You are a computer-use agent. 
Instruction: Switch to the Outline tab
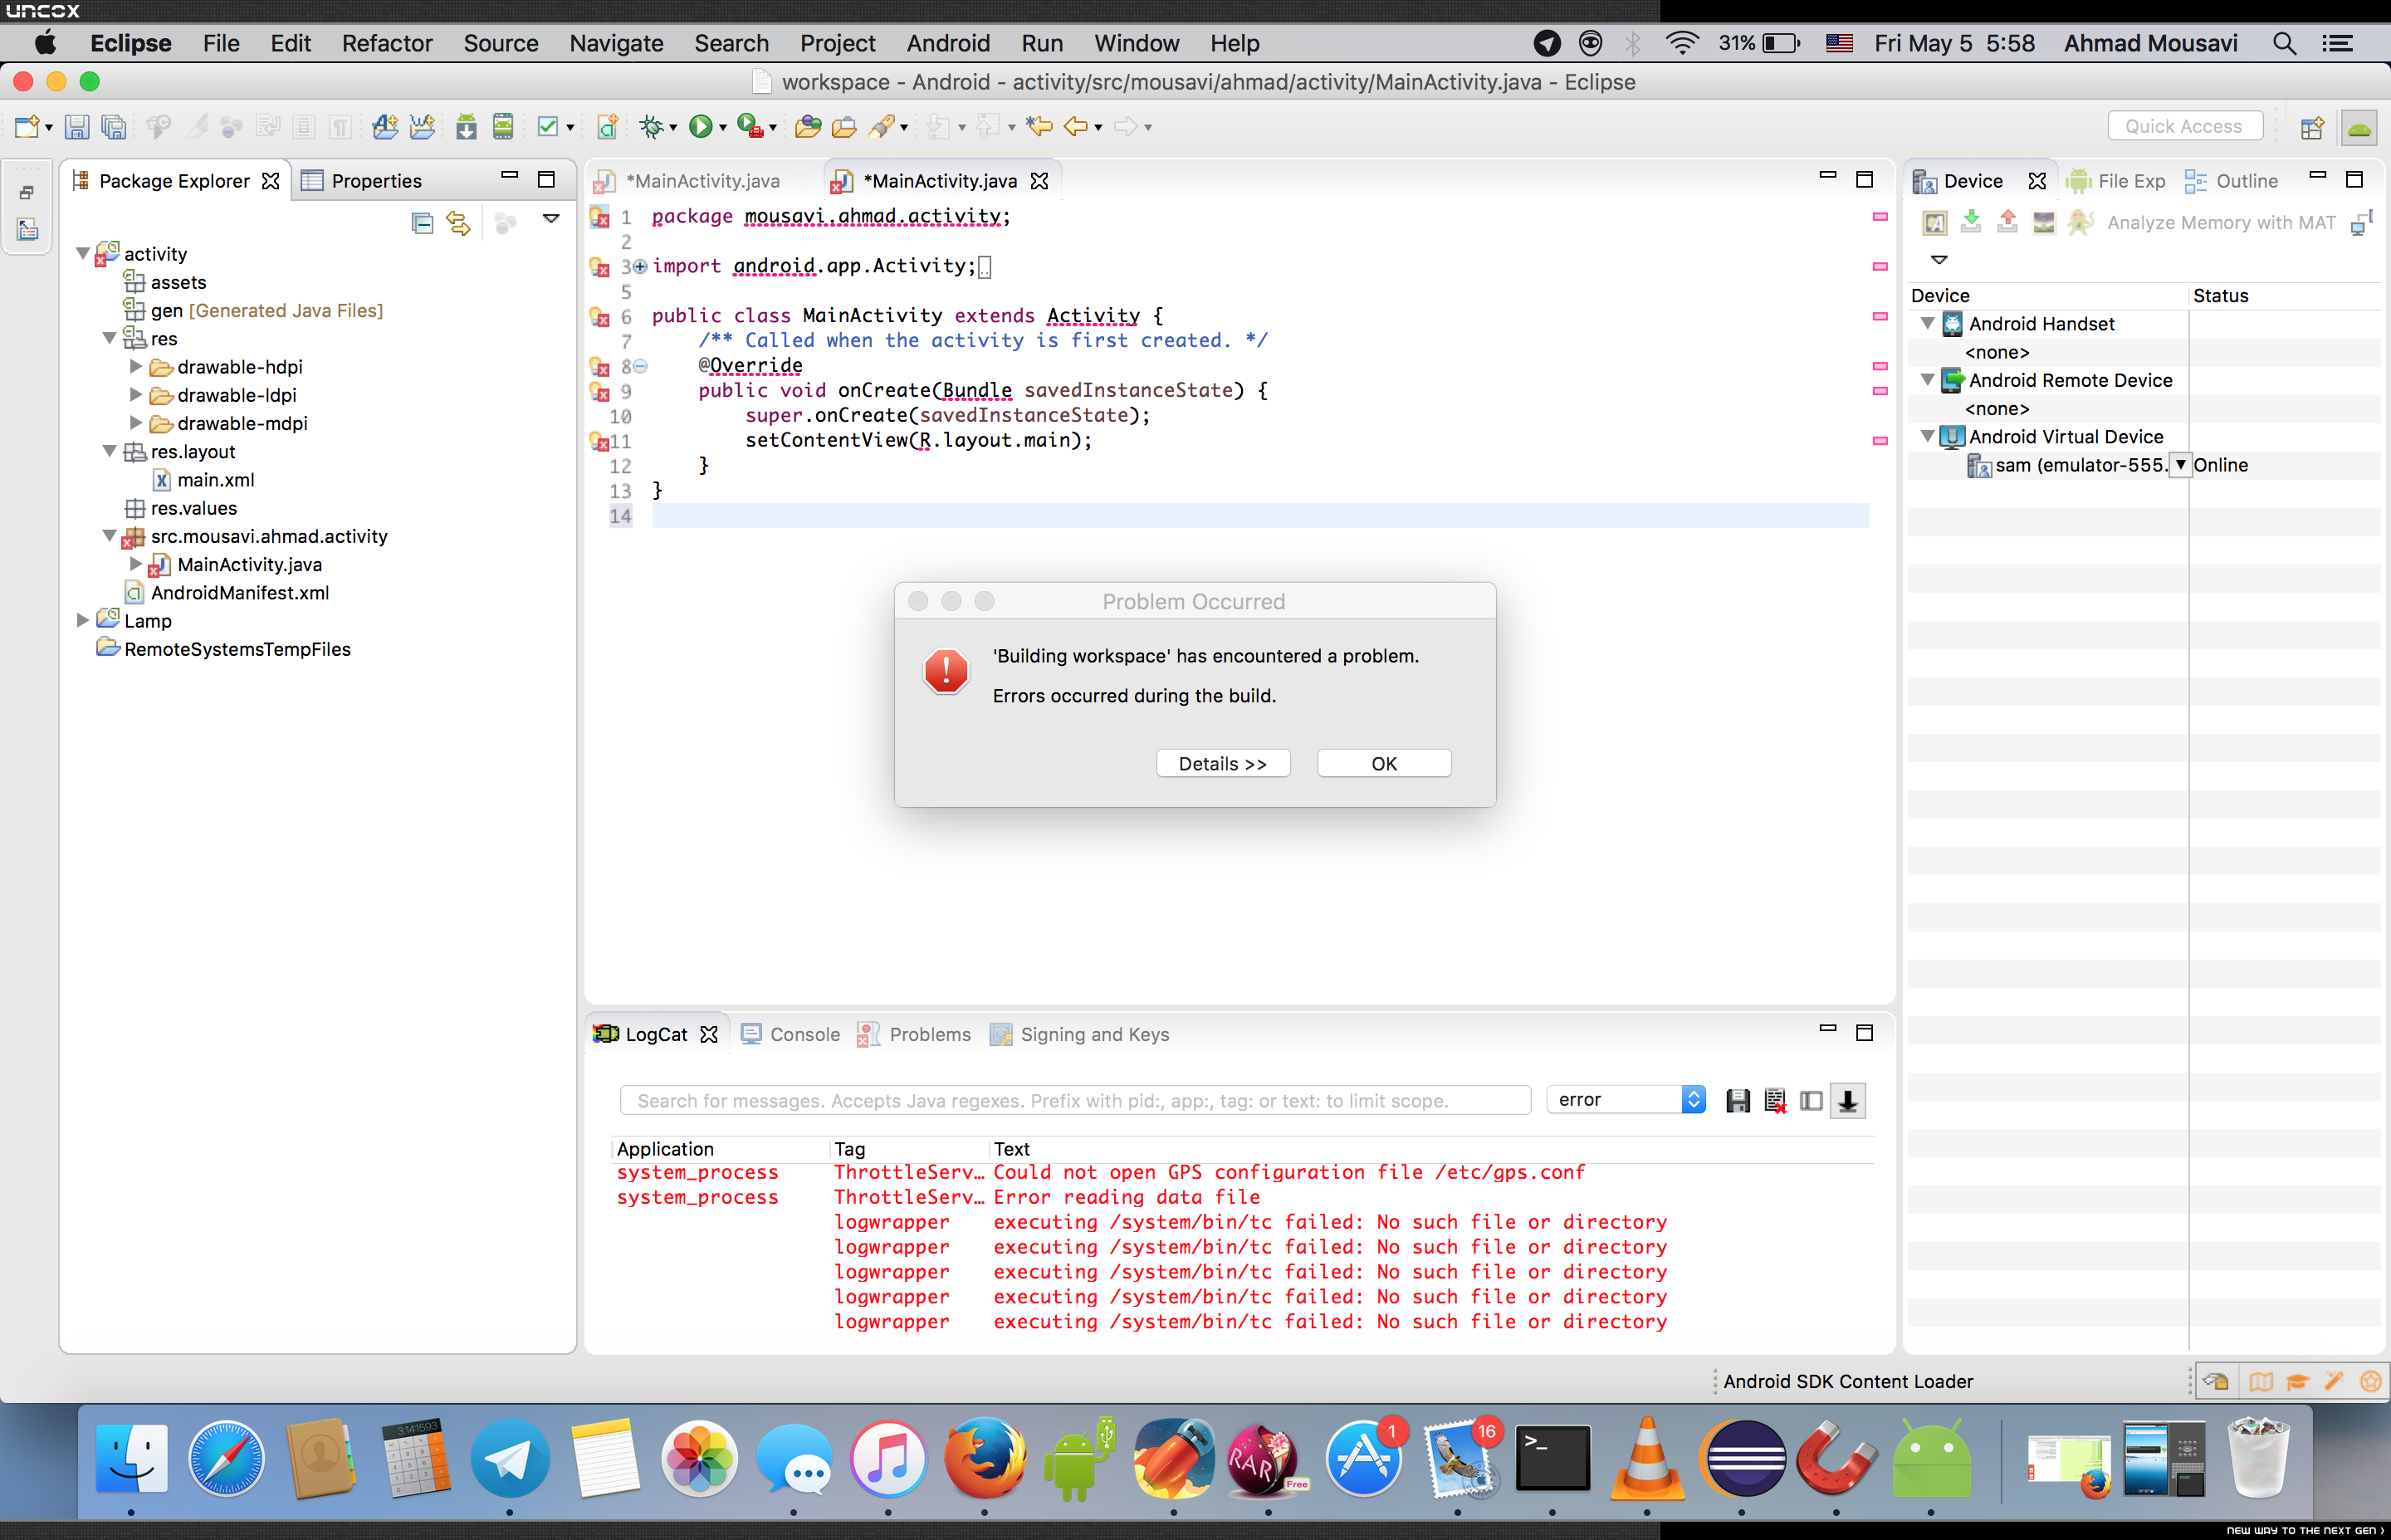(x=2231, y=181)
